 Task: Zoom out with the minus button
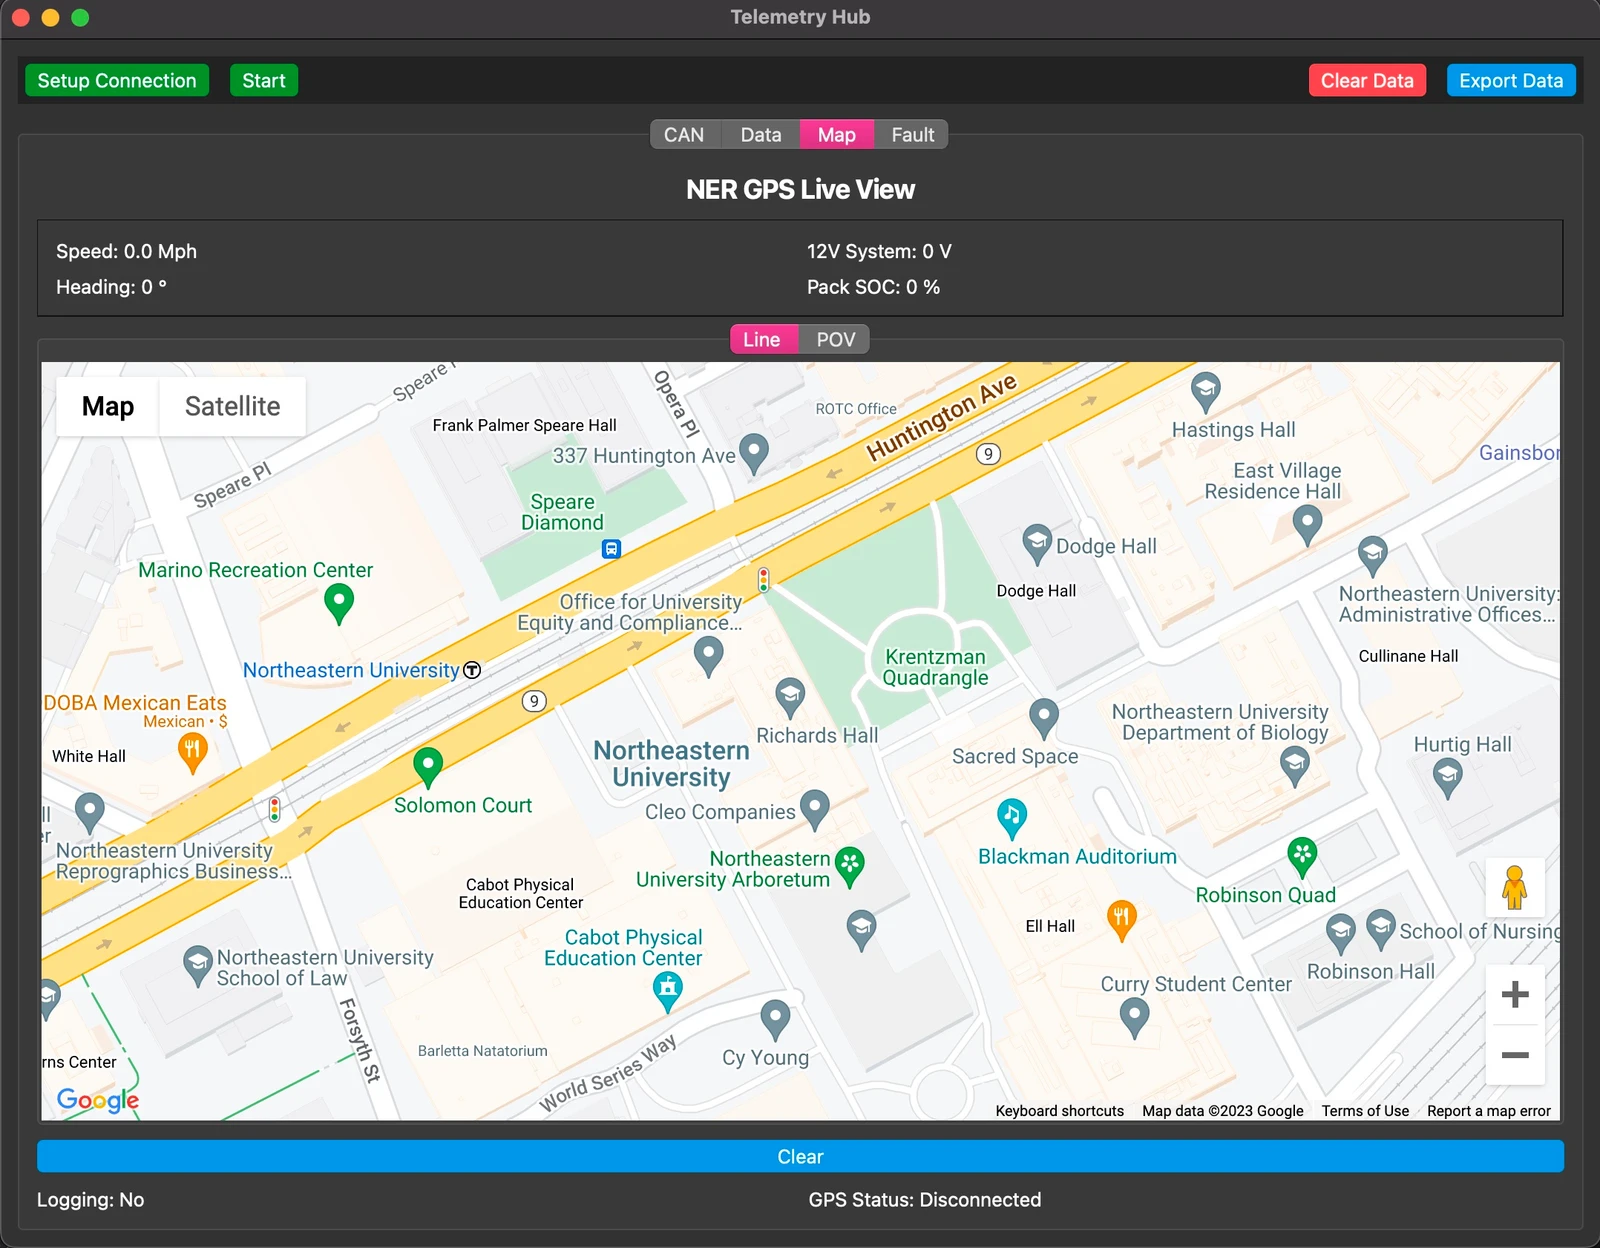click(1515, 1055)
